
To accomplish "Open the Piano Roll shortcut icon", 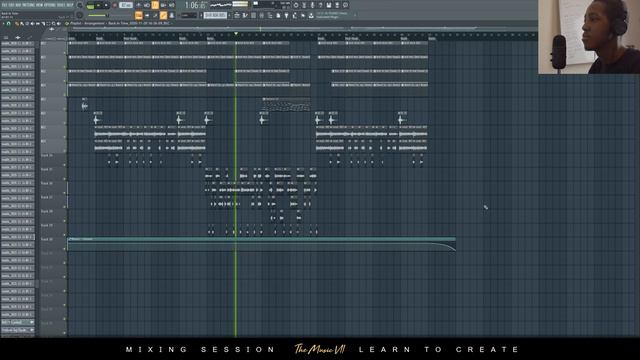I will [x=147, y=15].
